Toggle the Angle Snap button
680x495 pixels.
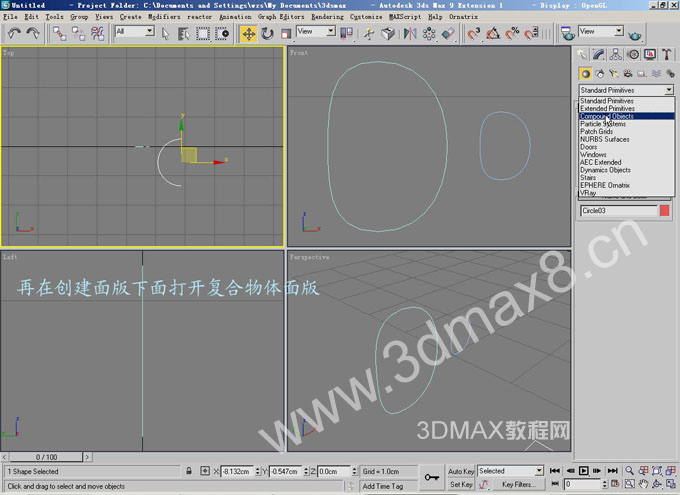click(x=493, y=33)
